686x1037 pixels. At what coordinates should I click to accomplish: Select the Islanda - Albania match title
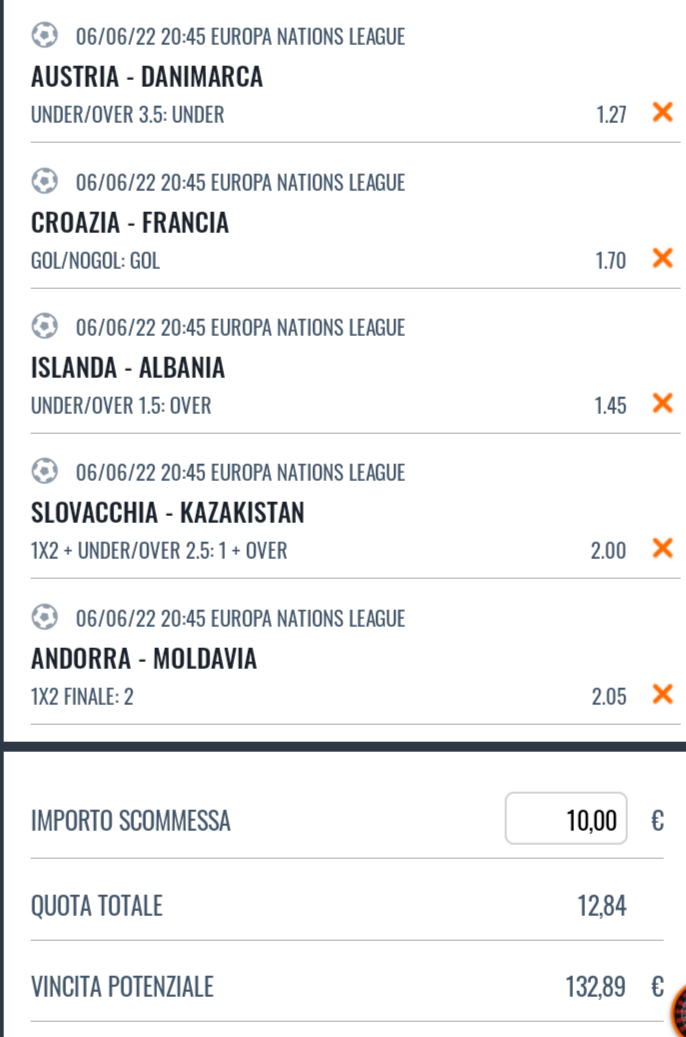128,368
